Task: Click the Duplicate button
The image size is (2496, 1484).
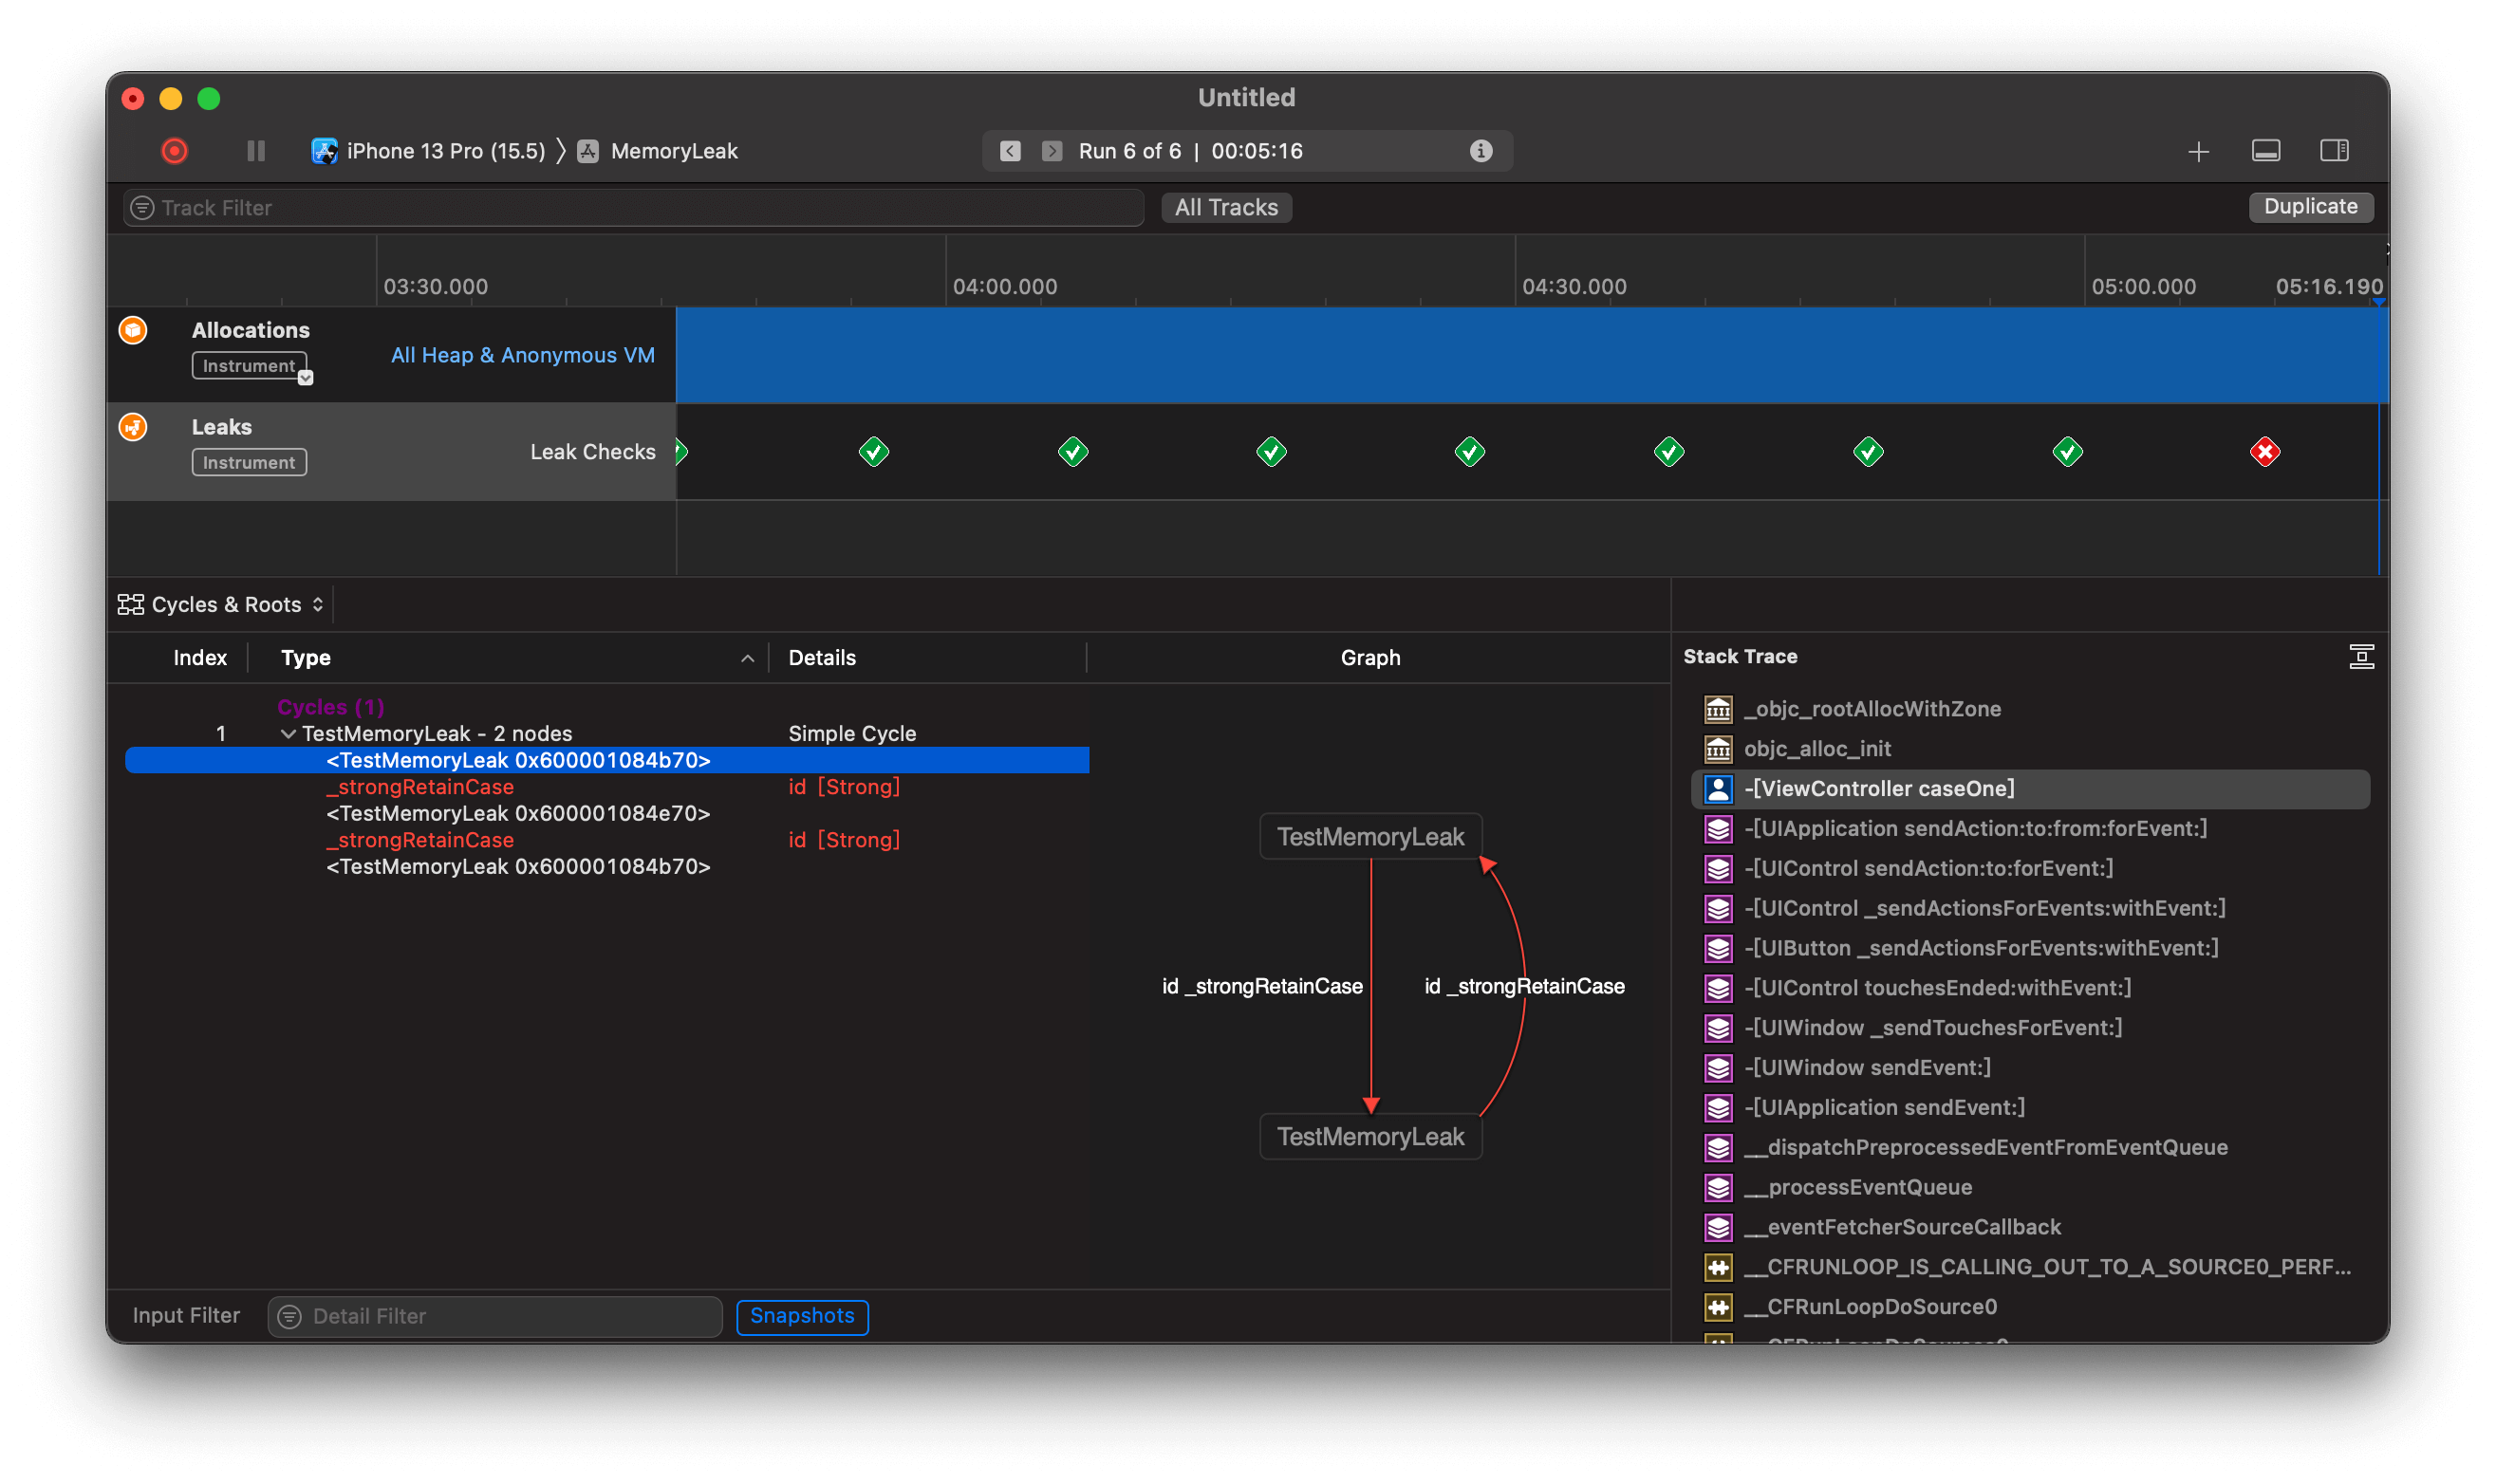Action: [x=2310, y=207]
